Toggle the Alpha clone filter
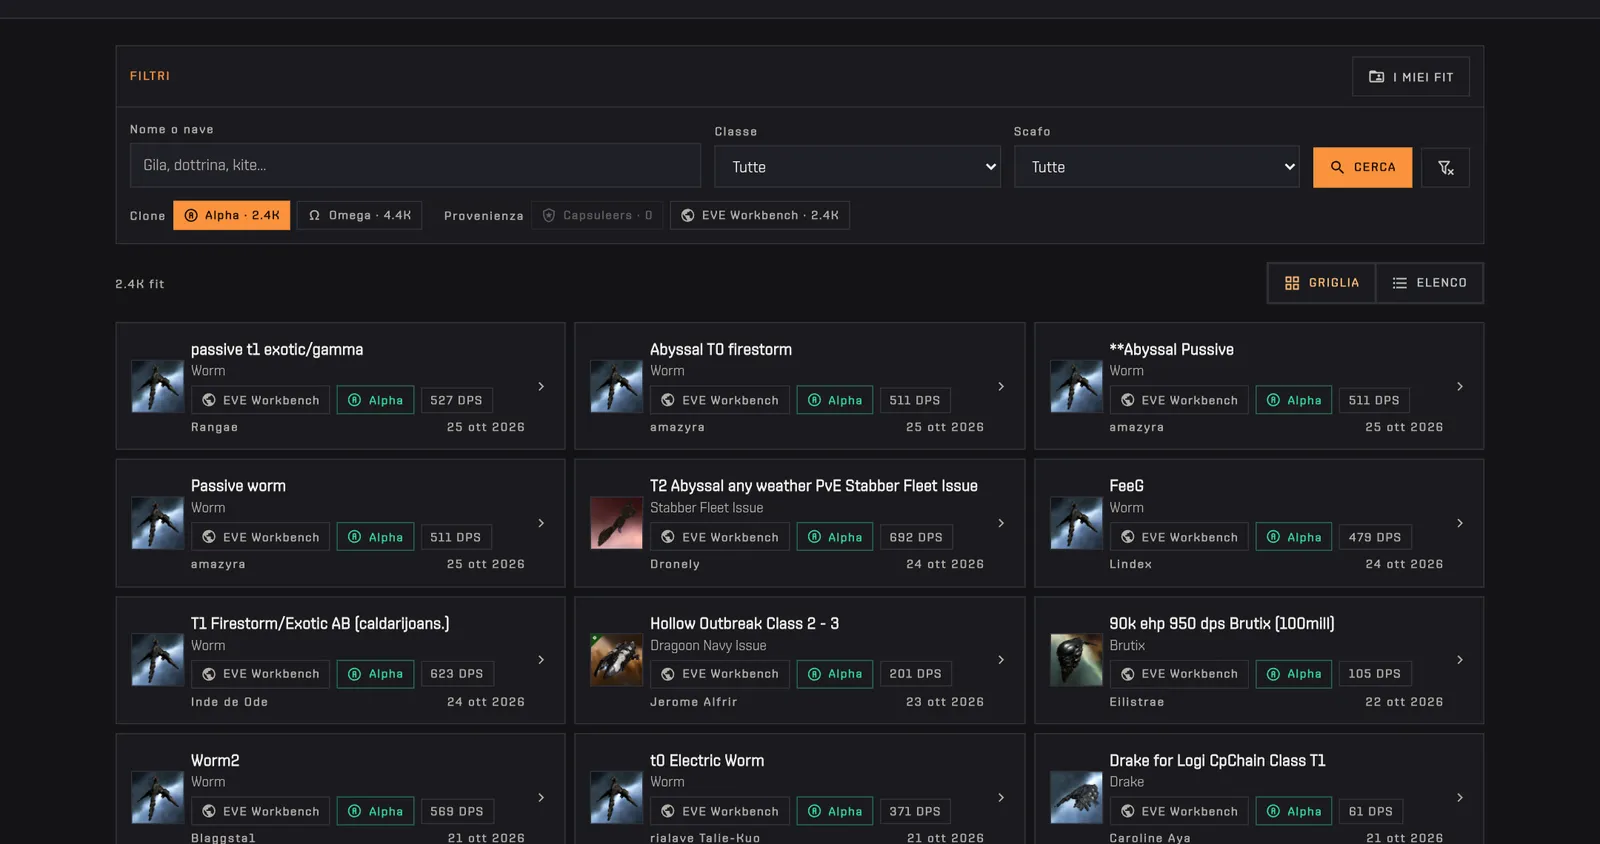 coord(232,215)
